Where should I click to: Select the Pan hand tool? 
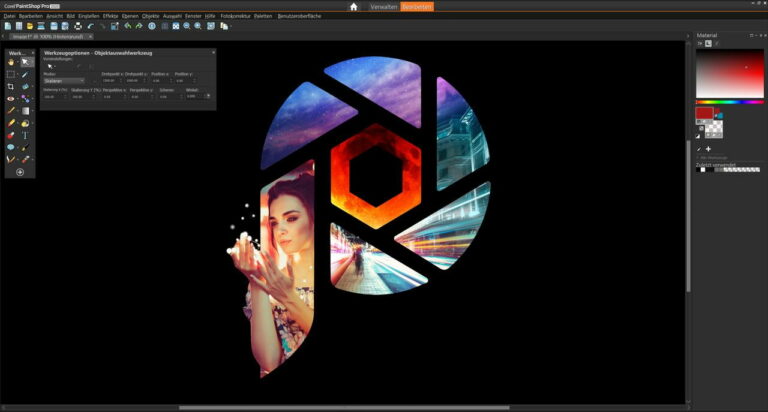point(11,62)
